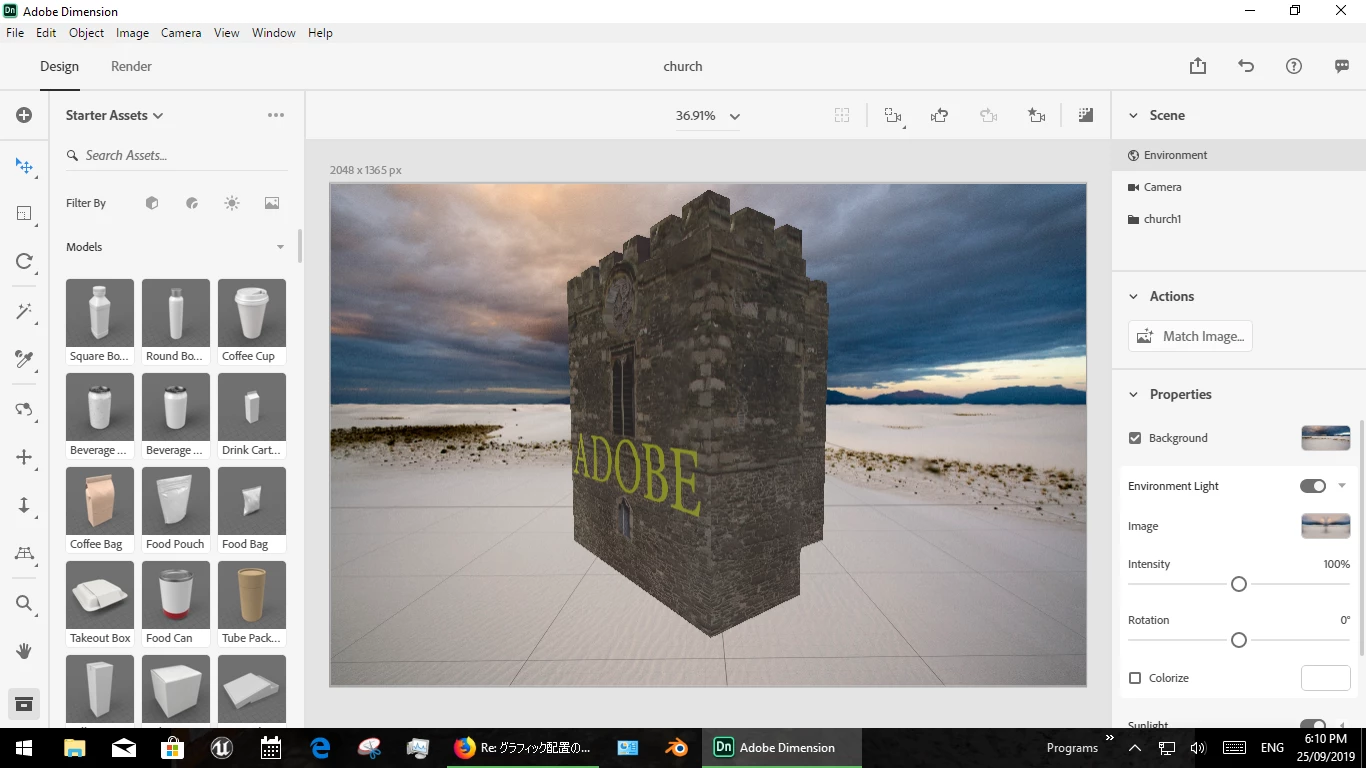Select the Orbit camera tool
1366x768 pixels.
[24, 409]
